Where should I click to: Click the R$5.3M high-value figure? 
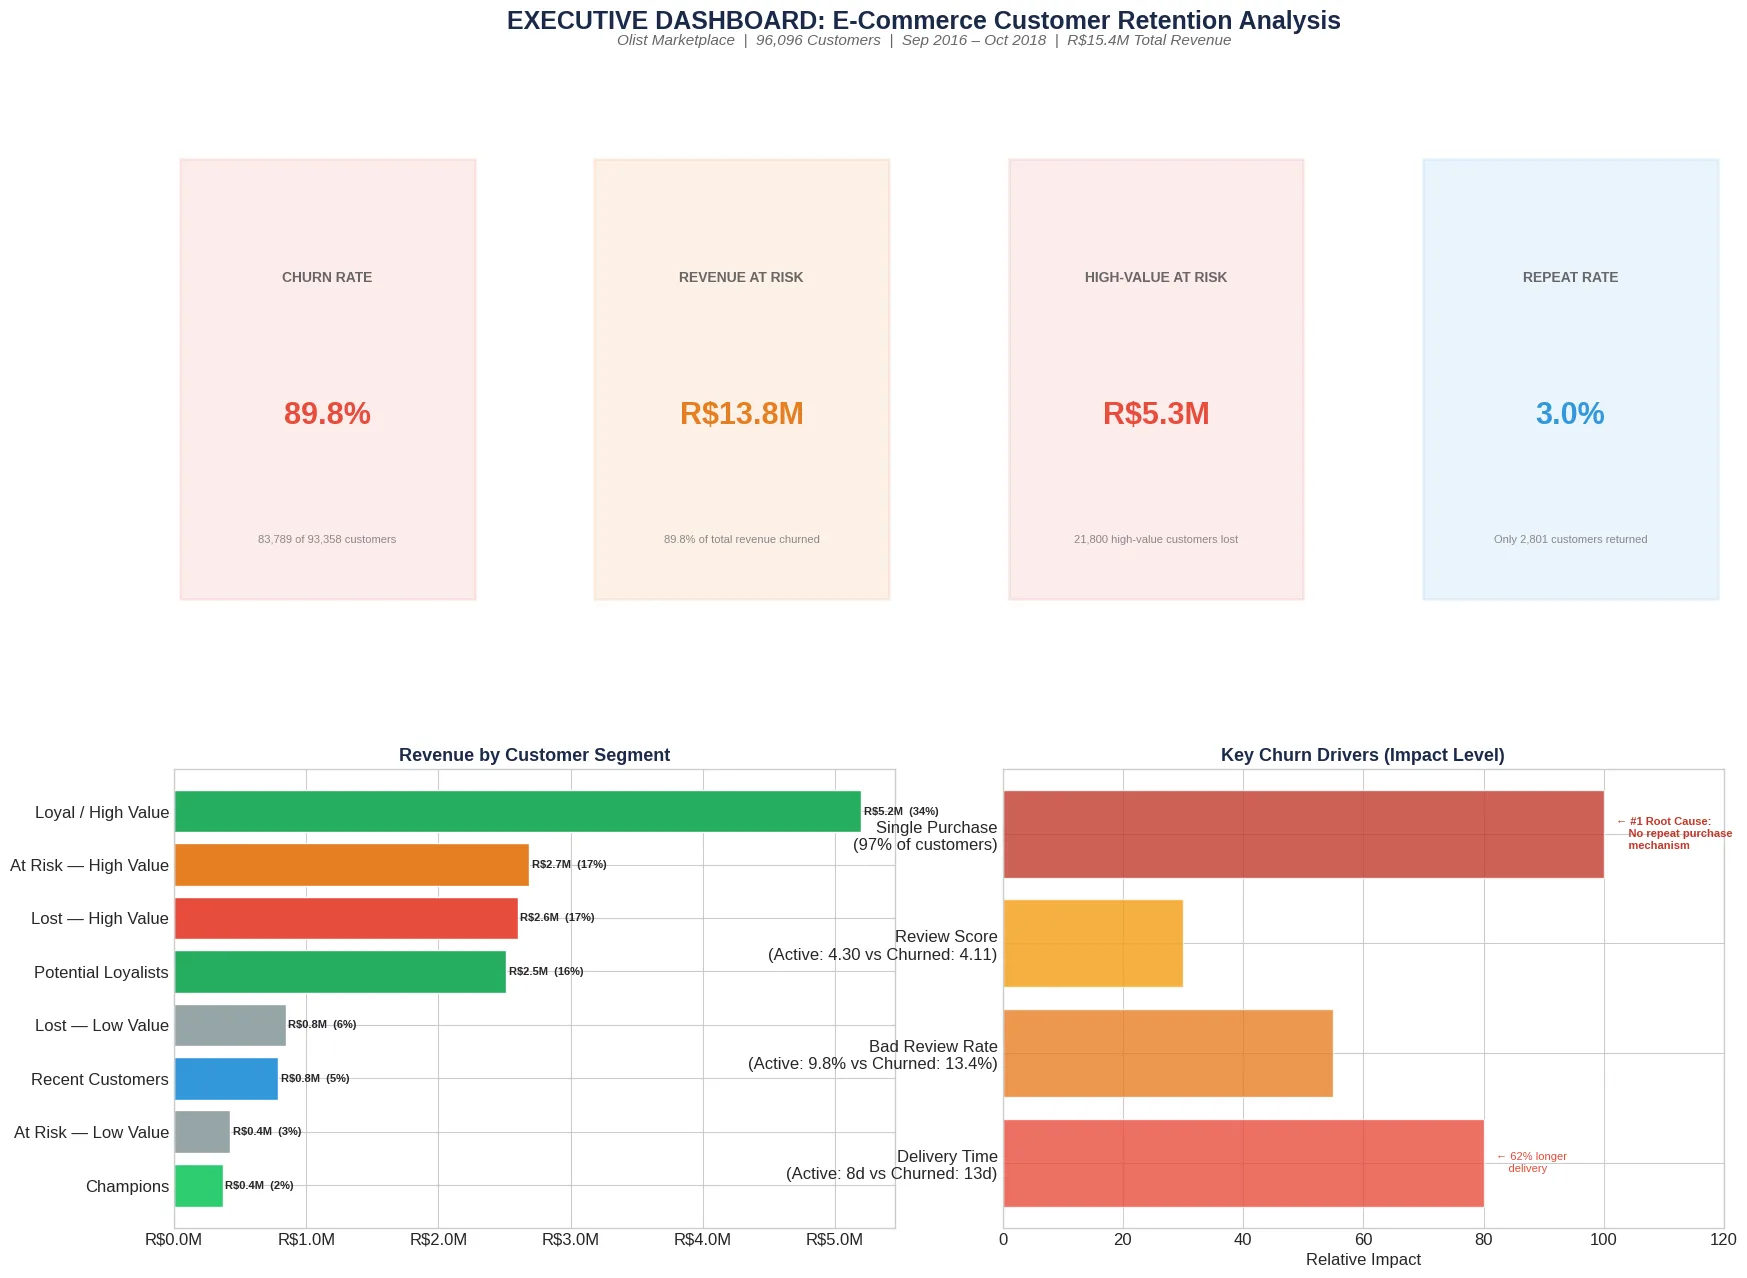point(1156,413)
